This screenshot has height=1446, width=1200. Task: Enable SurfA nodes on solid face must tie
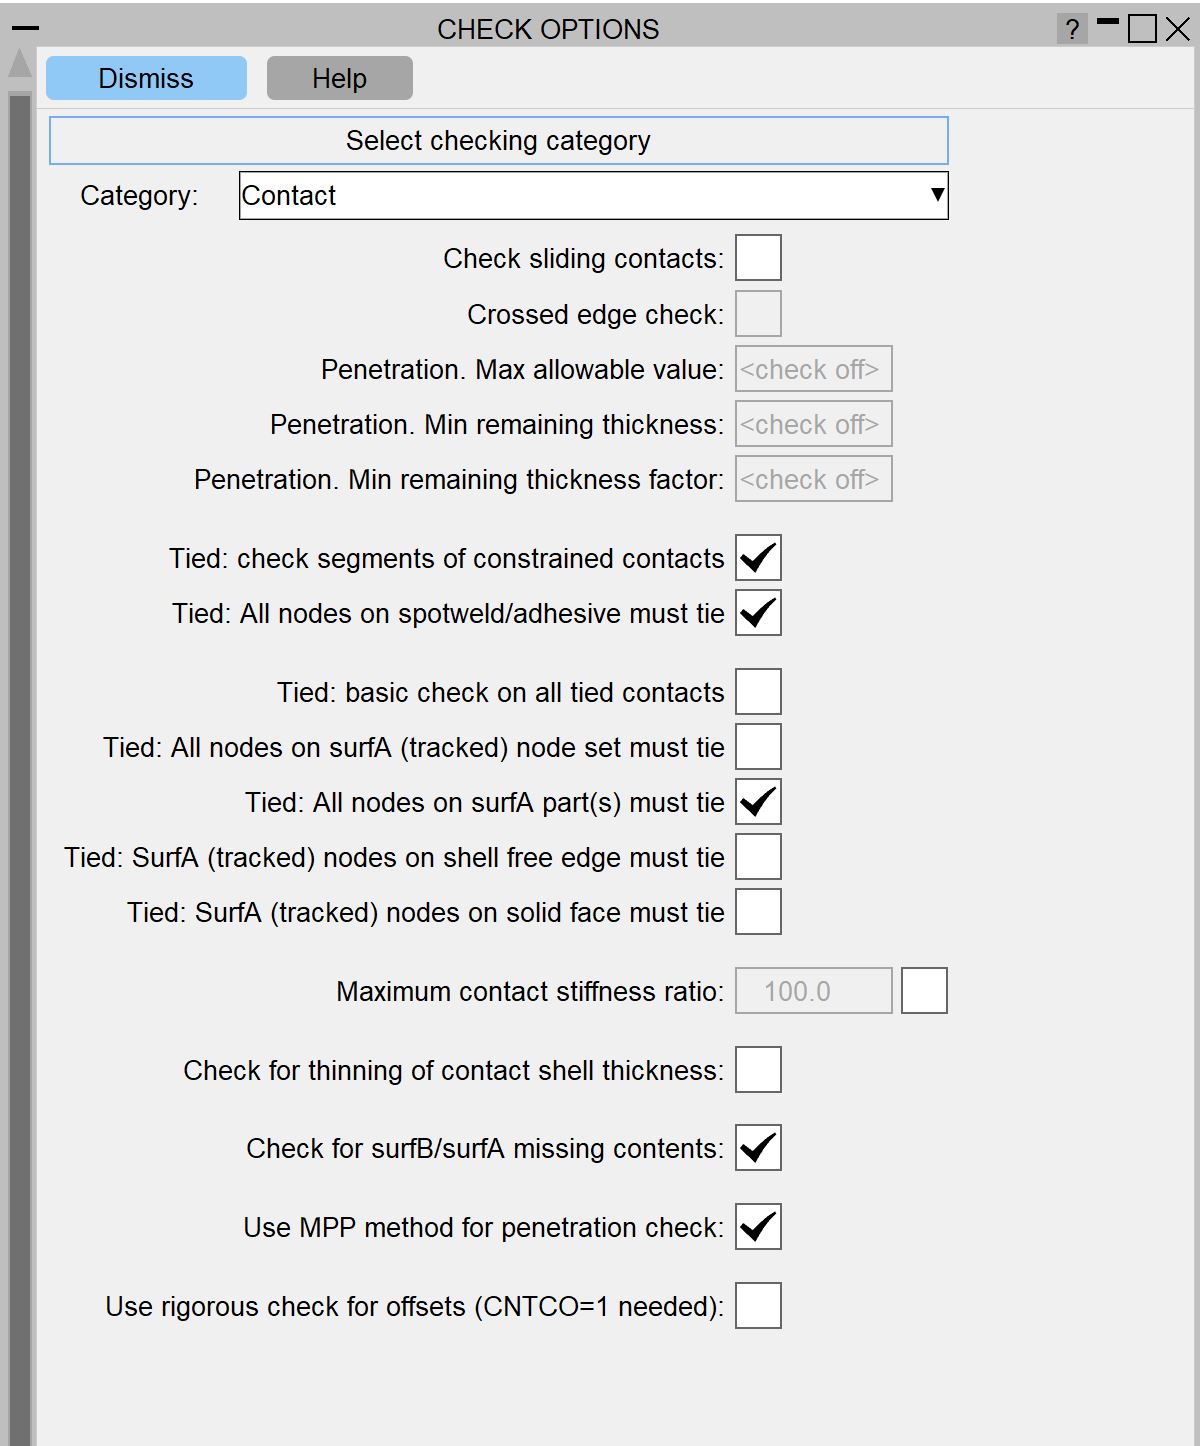[758, 912]
